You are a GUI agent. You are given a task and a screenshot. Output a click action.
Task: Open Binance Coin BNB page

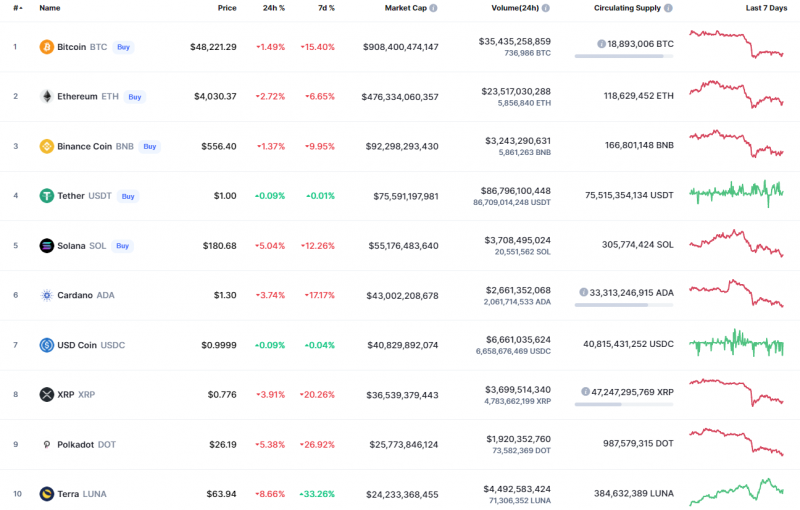[95, 146]
